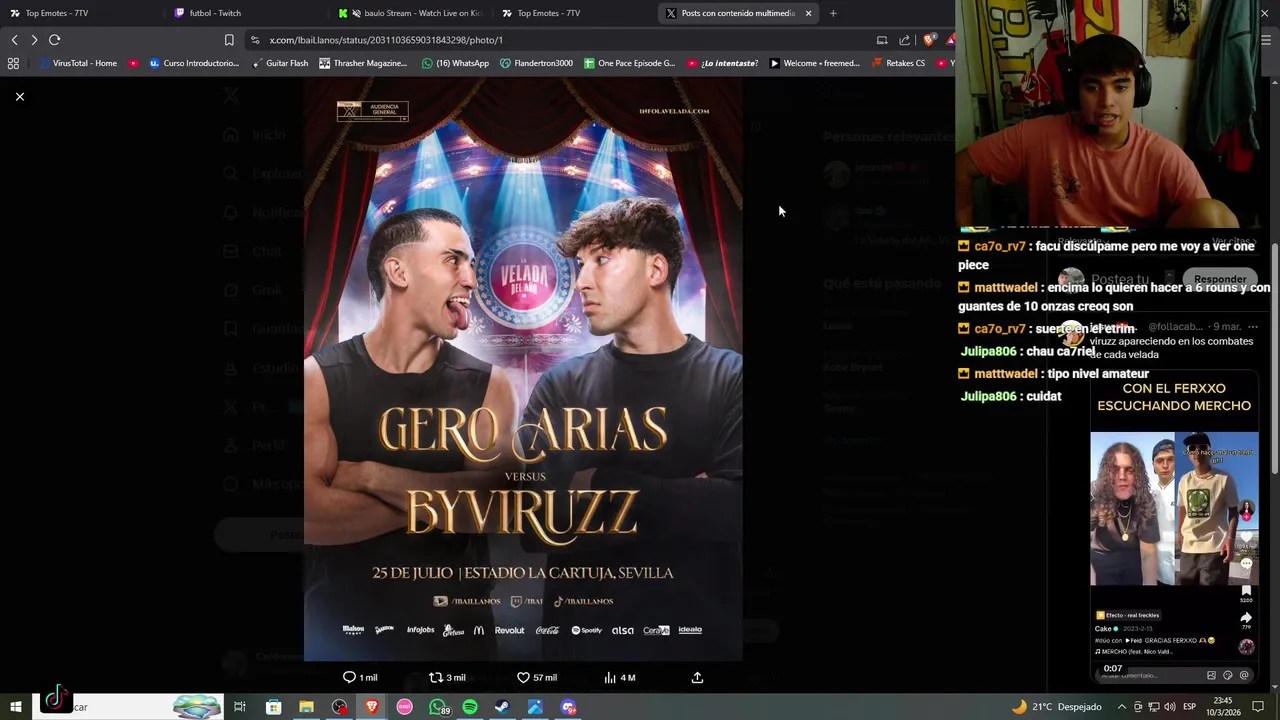The height and width of the screenshot is (720, 1280).
Task: Open Retakes CS bookmark
Action: click(x=898, y=63)
